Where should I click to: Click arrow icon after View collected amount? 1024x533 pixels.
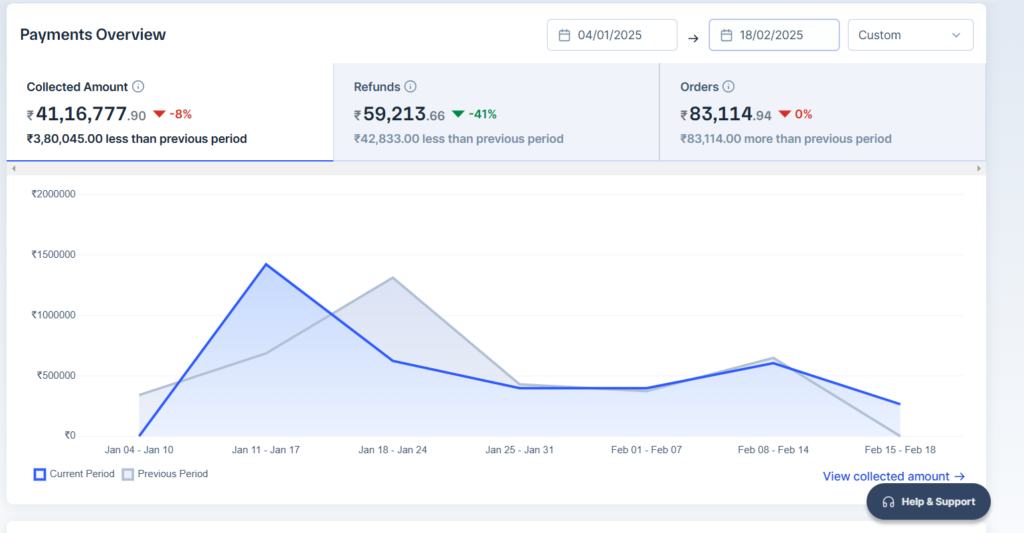coord(960,477)
